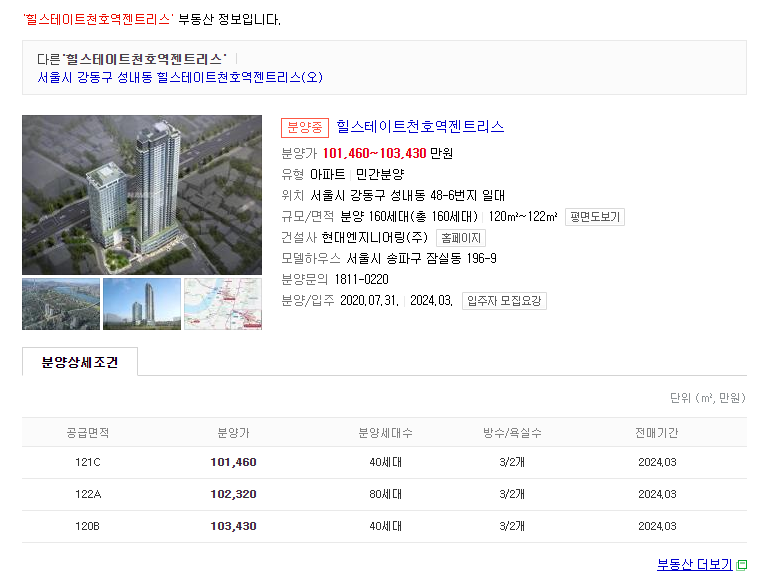Screen dimensions: 772x583
Task: Select the 분양상세조건 tab
Action: (80, 362)
